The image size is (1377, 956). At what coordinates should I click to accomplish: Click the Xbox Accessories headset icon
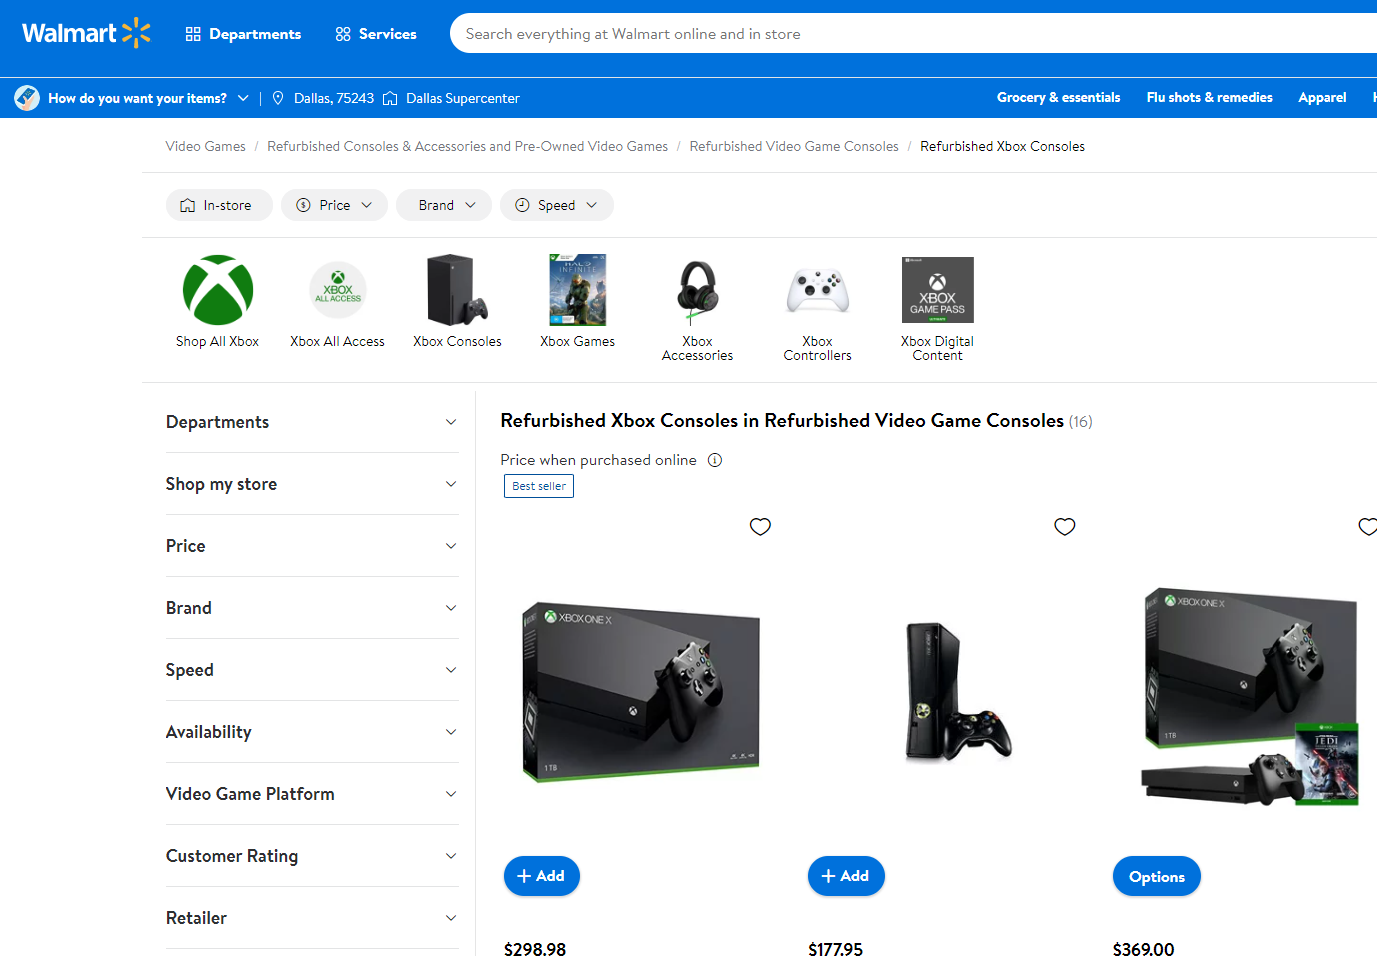[697, 290]
